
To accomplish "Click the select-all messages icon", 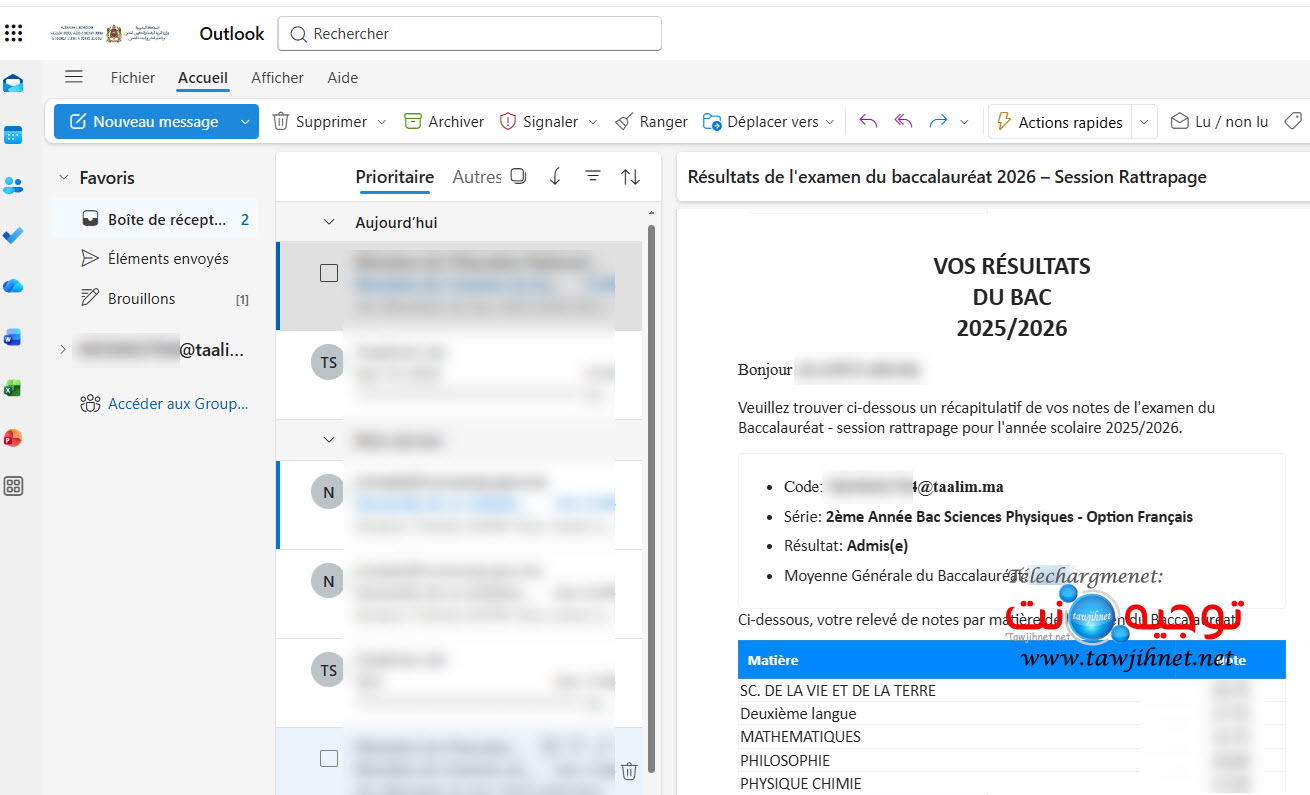I will (x=518, y=176).
